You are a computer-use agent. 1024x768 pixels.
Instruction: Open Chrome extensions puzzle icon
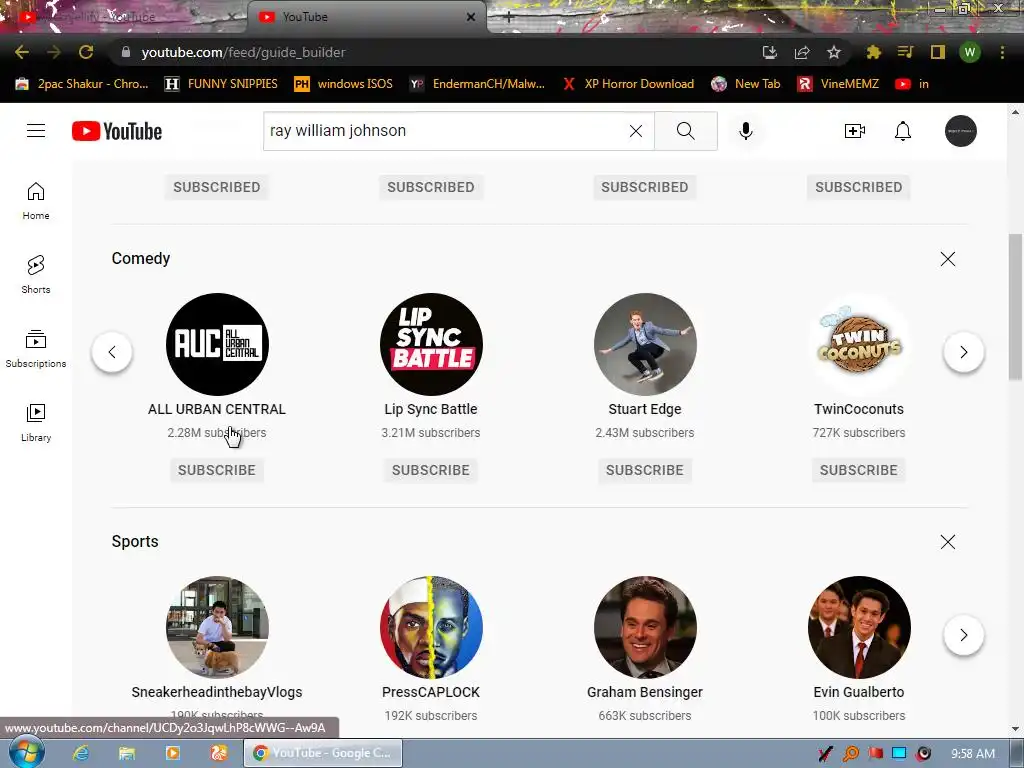click(873, 52)
